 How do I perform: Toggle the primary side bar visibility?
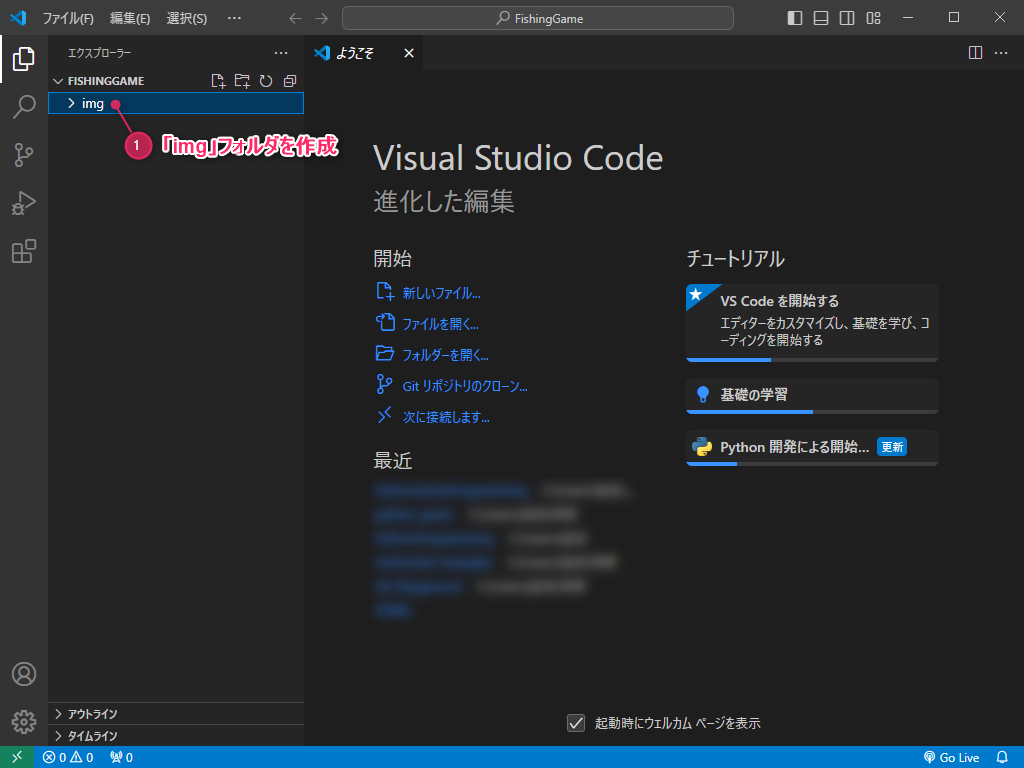795,18
